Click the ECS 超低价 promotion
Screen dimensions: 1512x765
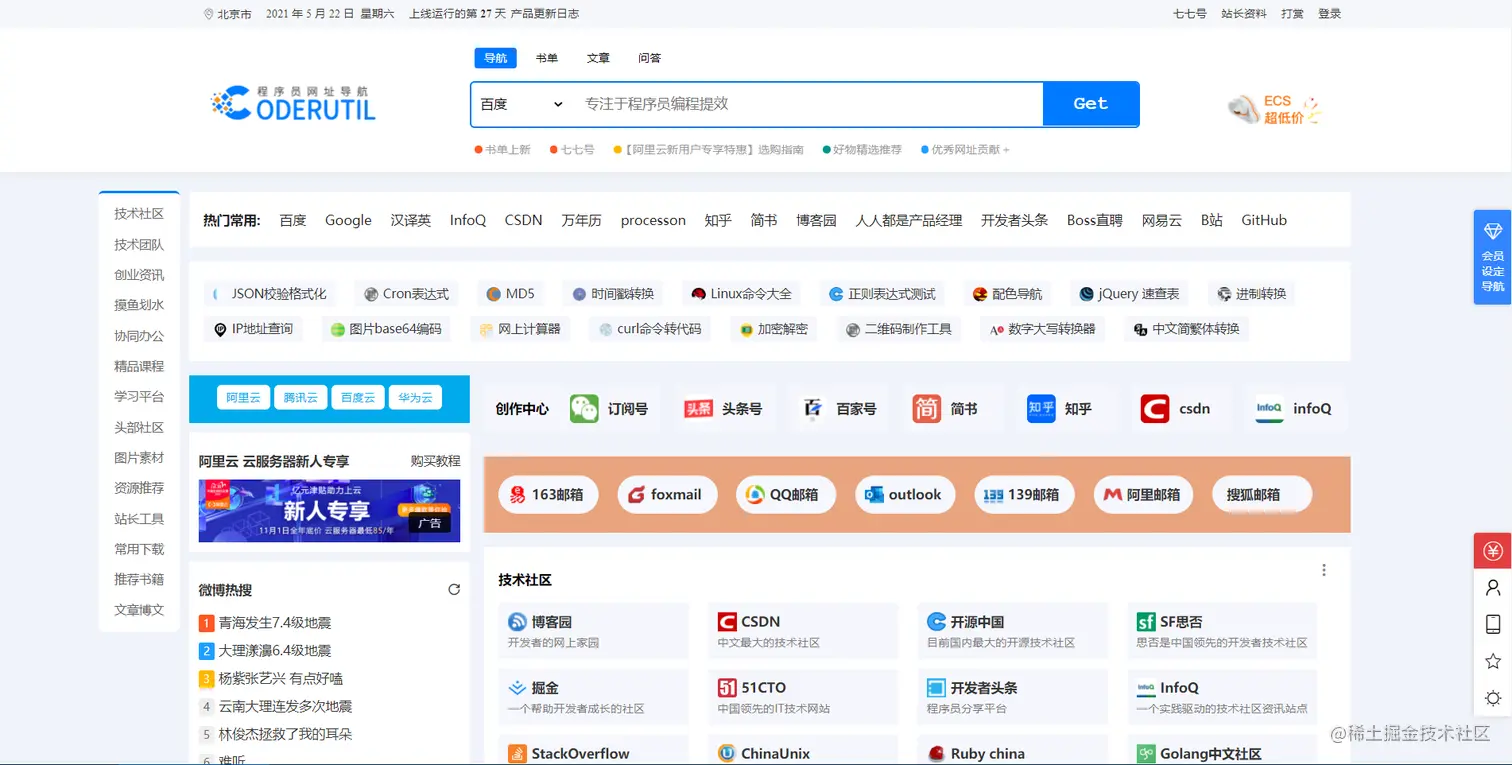point(1276,109)
